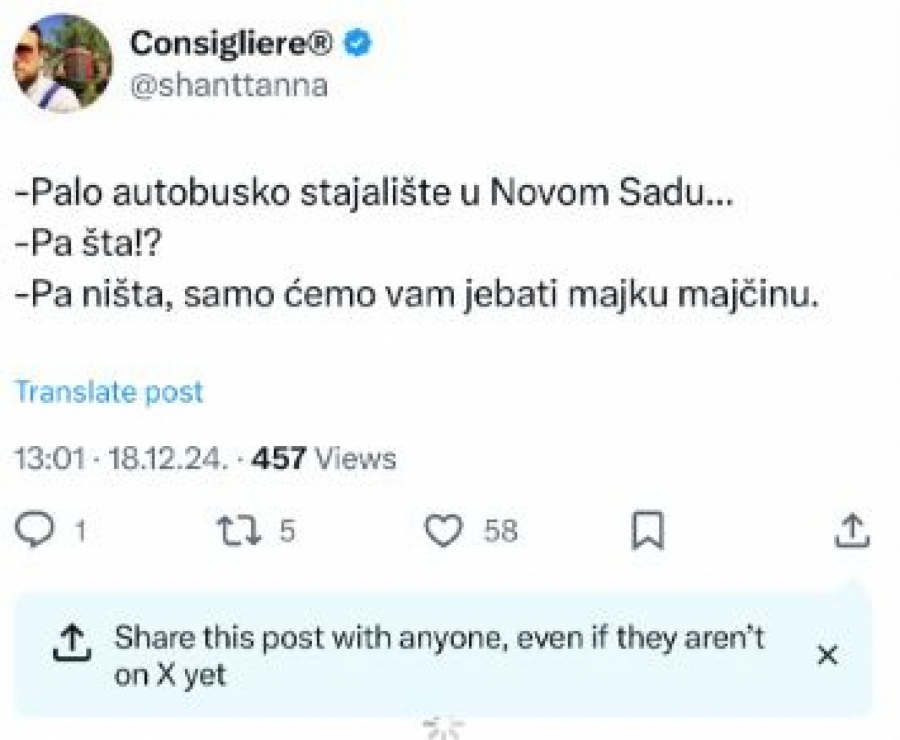This screenshot has height=740, width=900.
Task: Click the repost count of 5
Action: 287,530
